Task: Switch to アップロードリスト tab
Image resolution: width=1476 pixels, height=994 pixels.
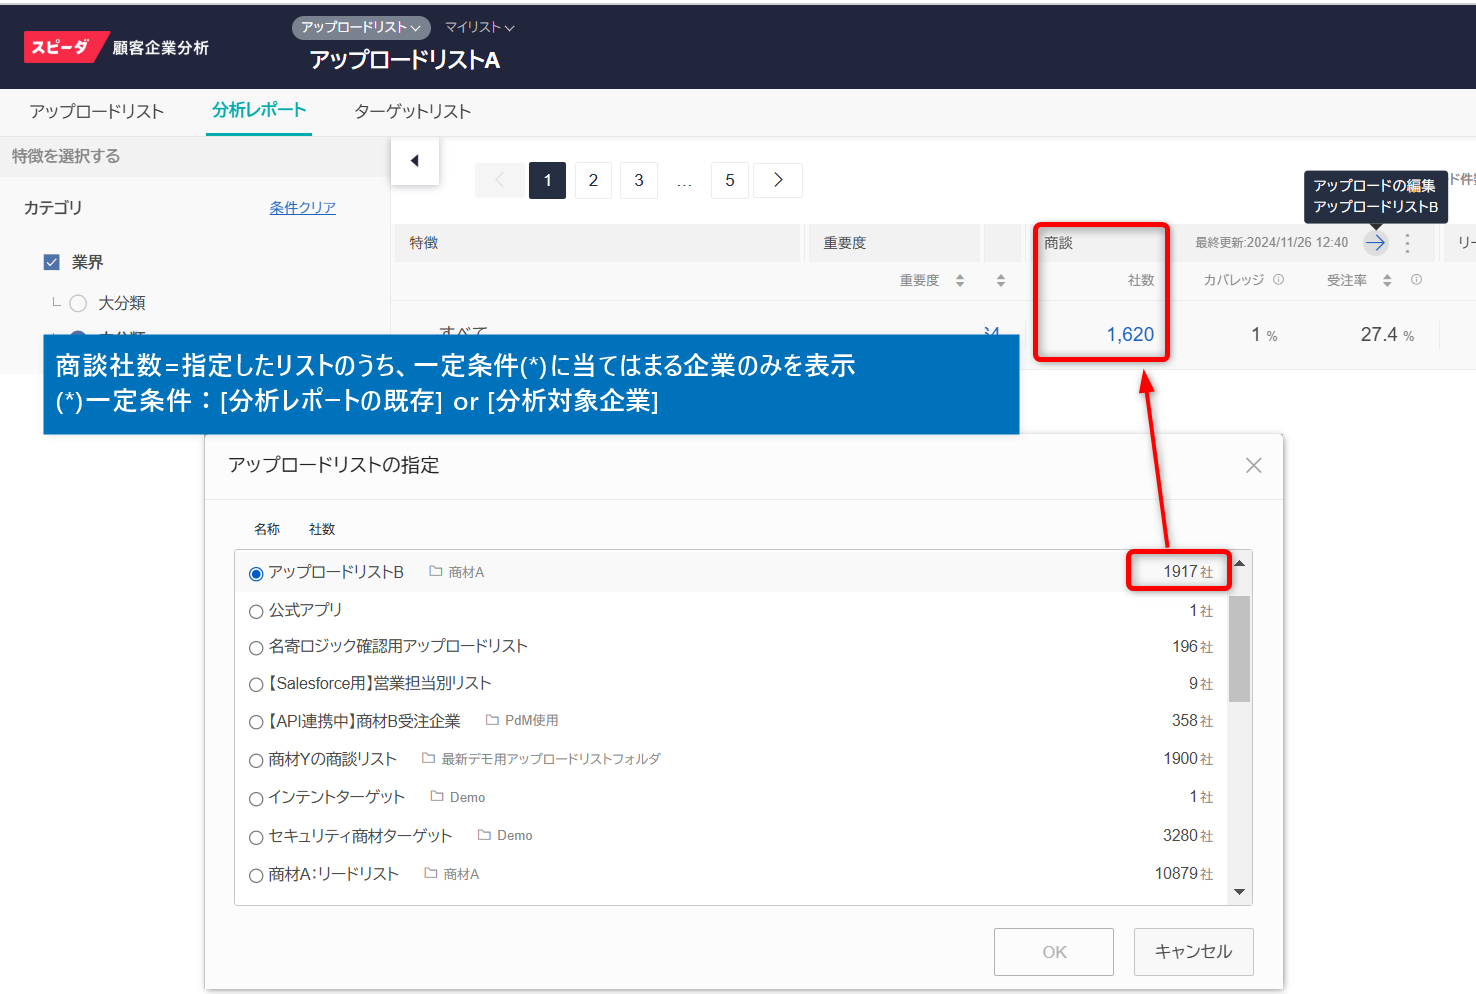Action: pyautogui.click(x=97, y=111)
